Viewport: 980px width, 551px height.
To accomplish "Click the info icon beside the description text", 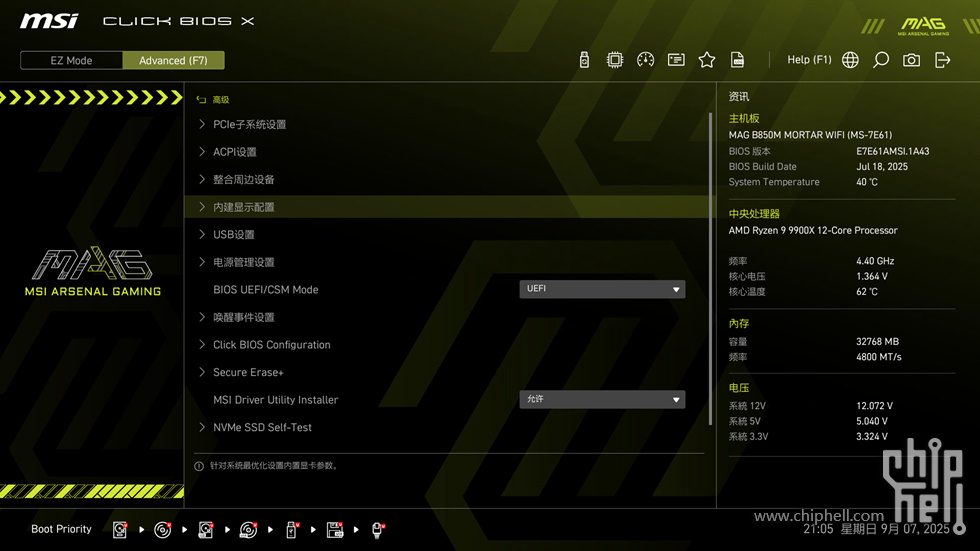I will (x=199, y=466).
